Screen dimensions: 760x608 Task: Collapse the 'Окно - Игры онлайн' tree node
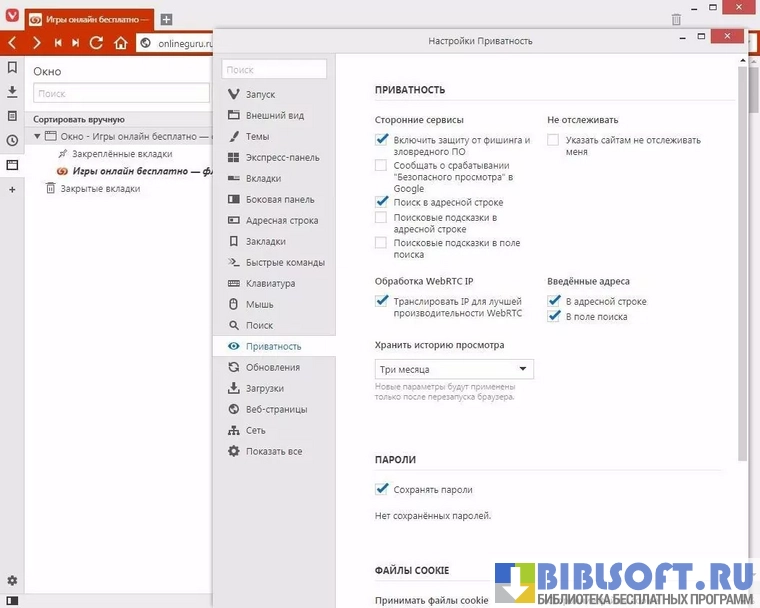pos(38,136)
